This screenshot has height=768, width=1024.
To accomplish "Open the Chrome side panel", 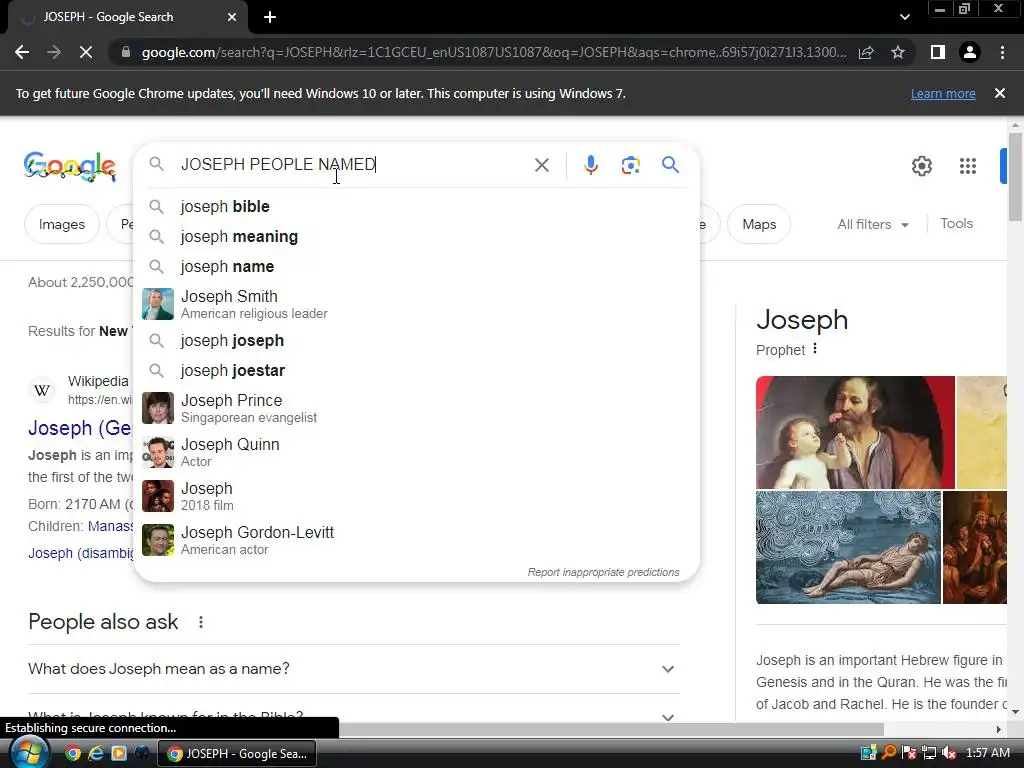I will click(x=938, y=52).
